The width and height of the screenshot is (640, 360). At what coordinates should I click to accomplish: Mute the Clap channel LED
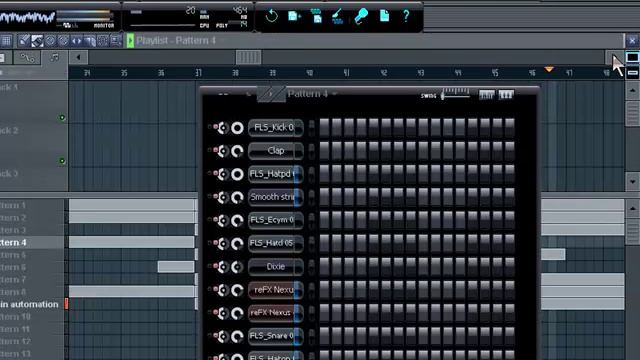215,151
